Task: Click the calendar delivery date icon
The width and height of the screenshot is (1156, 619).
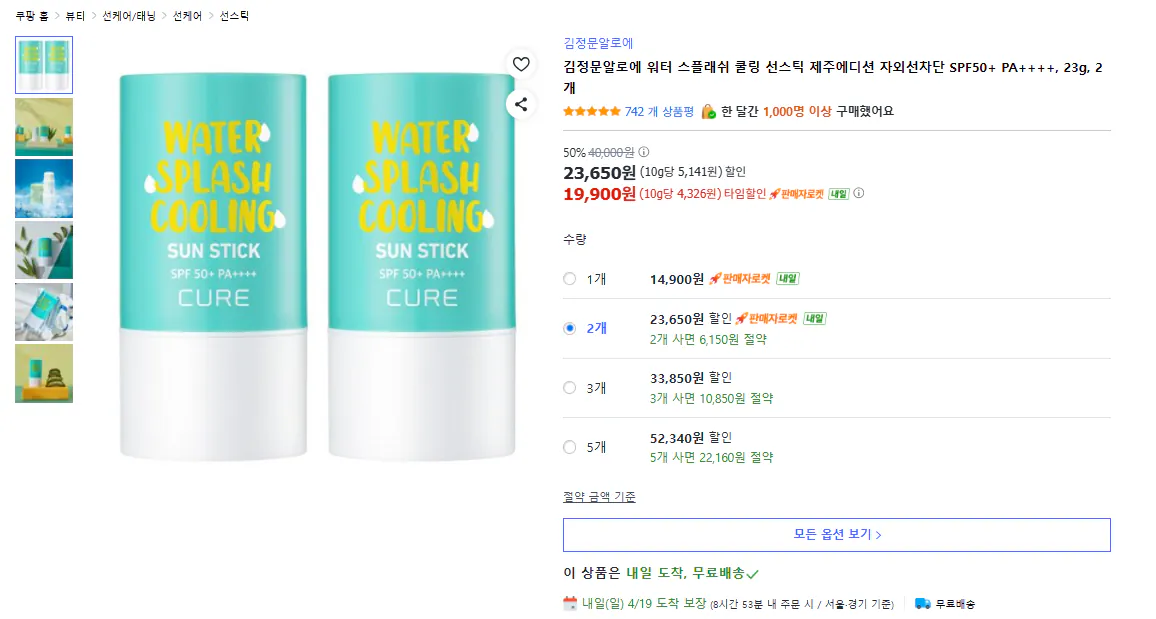Action: pos(570,603)
